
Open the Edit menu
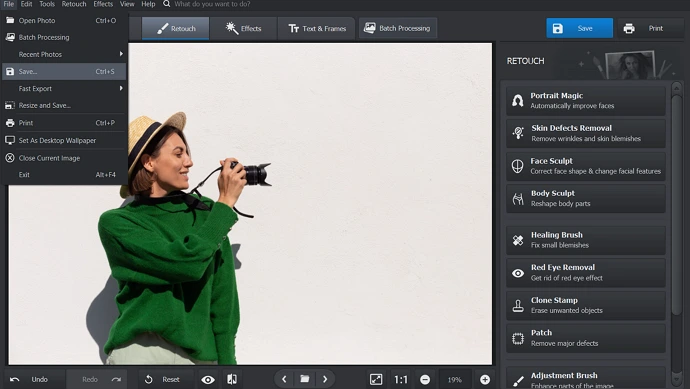click(x=26, y=4)
